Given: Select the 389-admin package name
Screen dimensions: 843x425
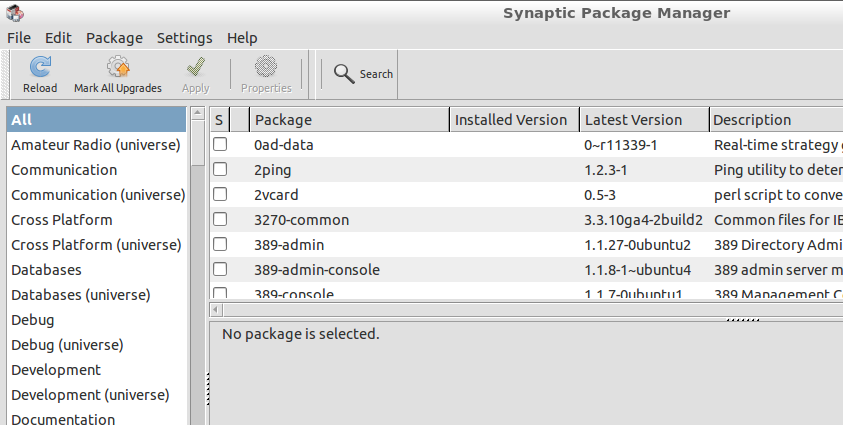Looking at the screenshot, I should point(289,245).
